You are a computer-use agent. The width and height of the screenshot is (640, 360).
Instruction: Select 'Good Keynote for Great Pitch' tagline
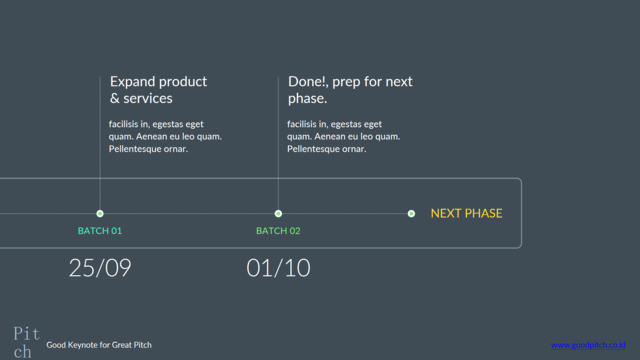tap(99, 345)
